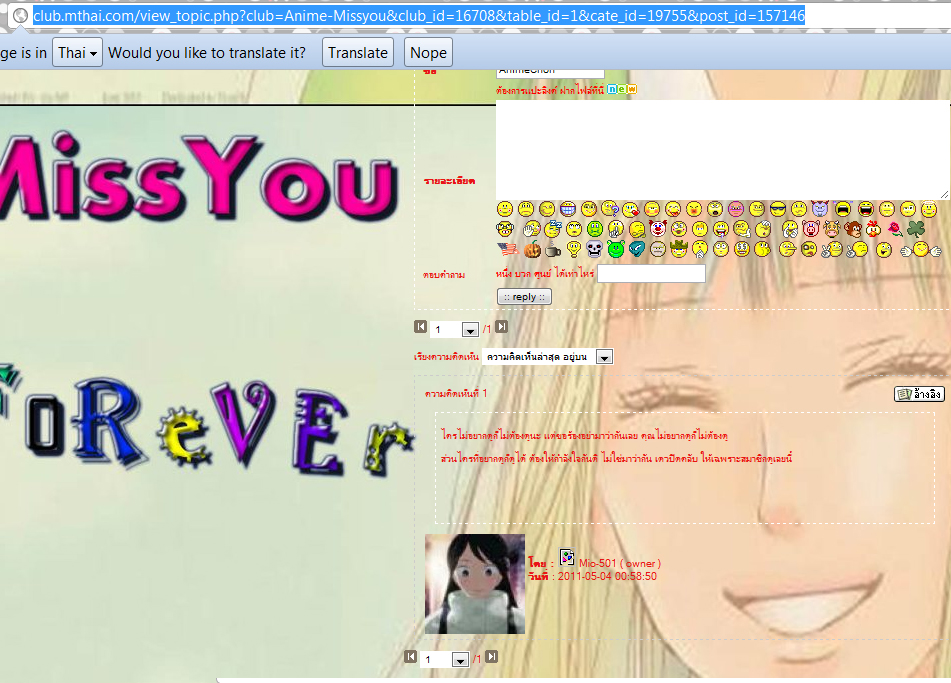The image size is (951, 683).
Task: Insert the angel halo emoticon
Action: pyautogui.click(x=929, y=209)
